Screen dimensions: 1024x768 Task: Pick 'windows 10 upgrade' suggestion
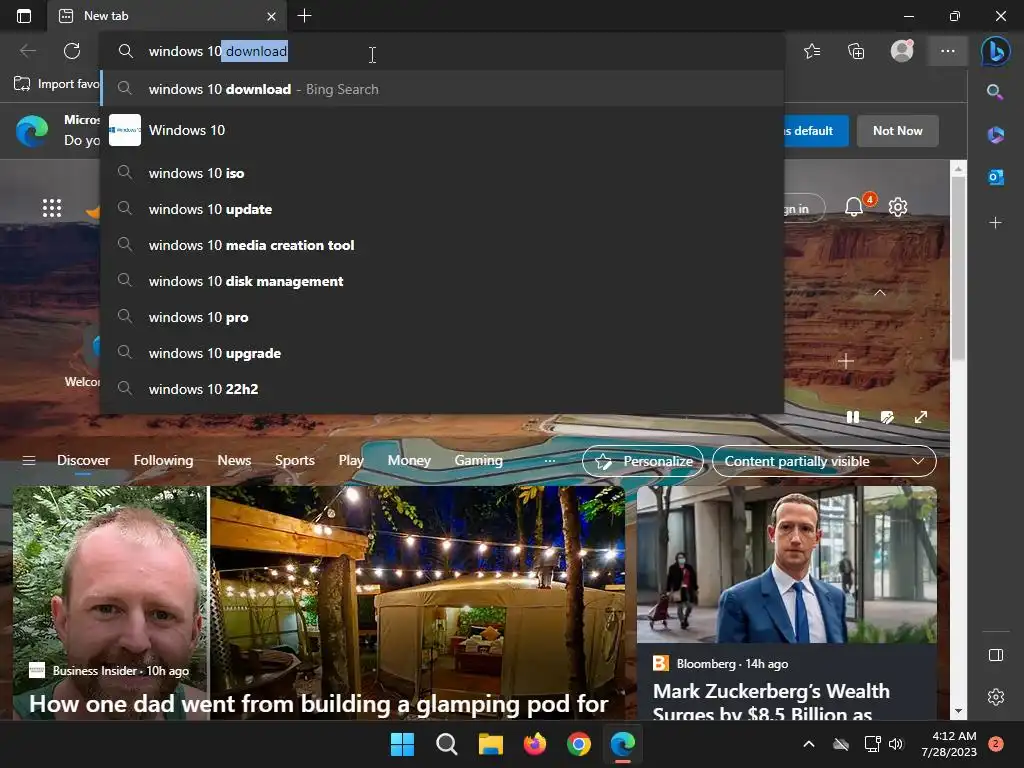442,353
